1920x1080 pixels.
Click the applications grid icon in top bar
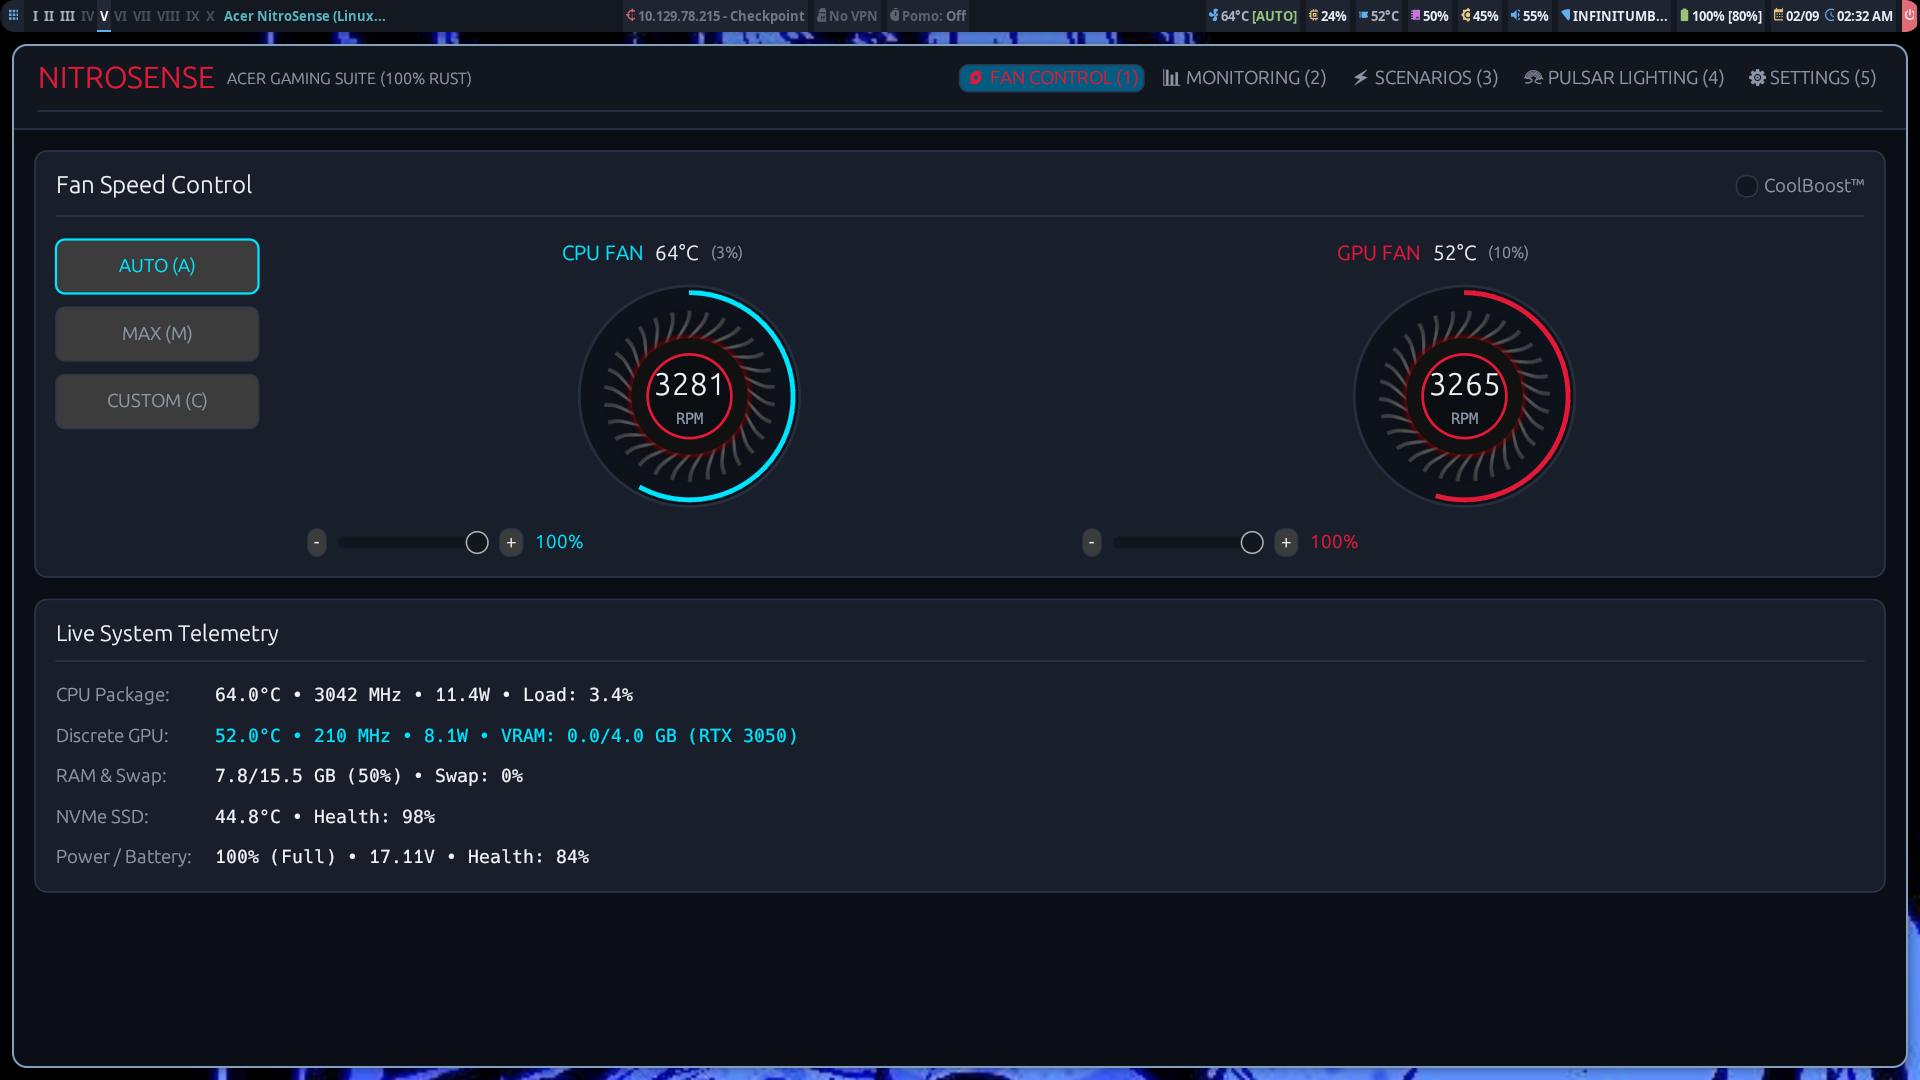point(13,16)
